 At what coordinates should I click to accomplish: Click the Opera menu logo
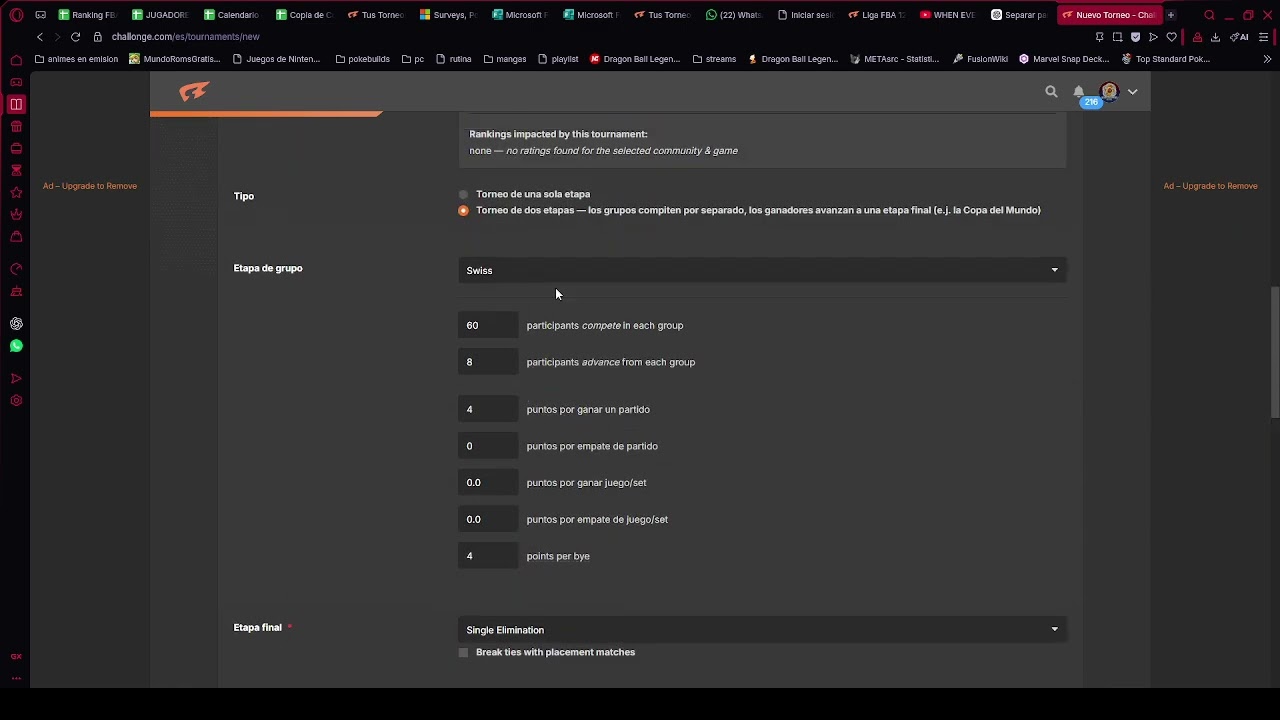point(16,15)
